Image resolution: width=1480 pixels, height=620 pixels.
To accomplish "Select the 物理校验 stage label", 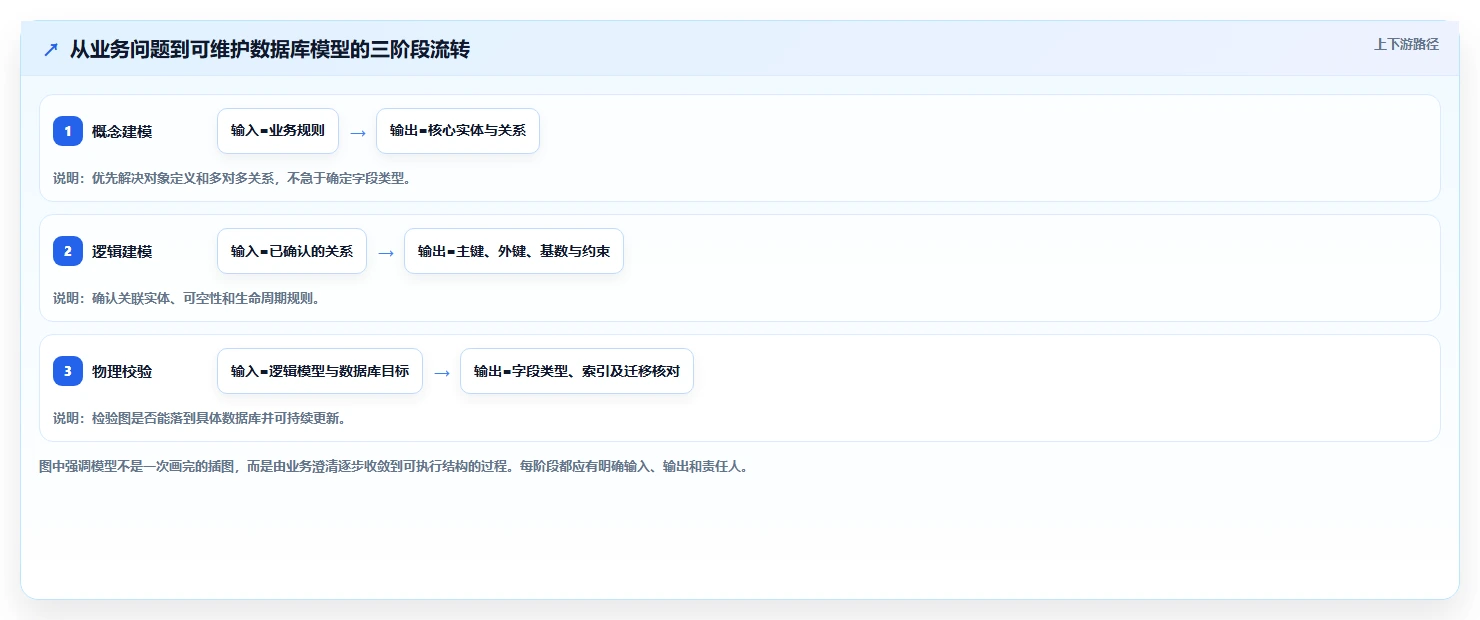I will coord(122,371).
